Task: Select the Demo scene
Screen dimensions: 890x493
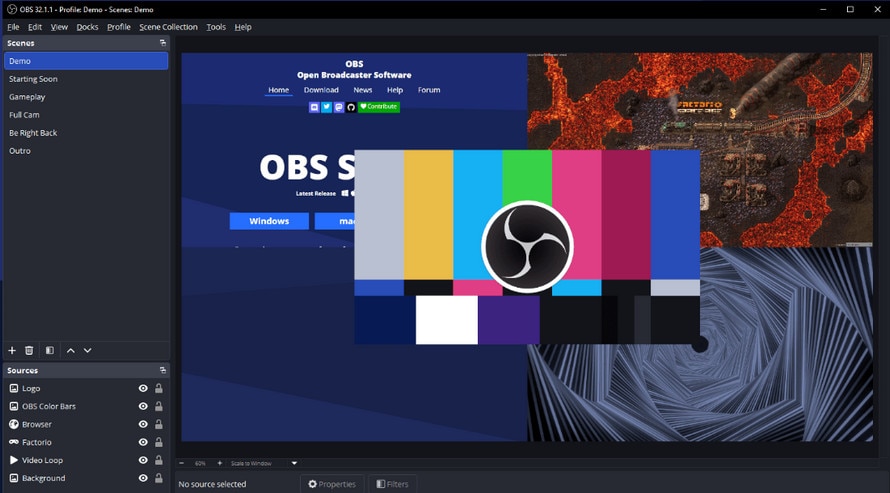Action: pyautogui.click(x=86, y=61)
